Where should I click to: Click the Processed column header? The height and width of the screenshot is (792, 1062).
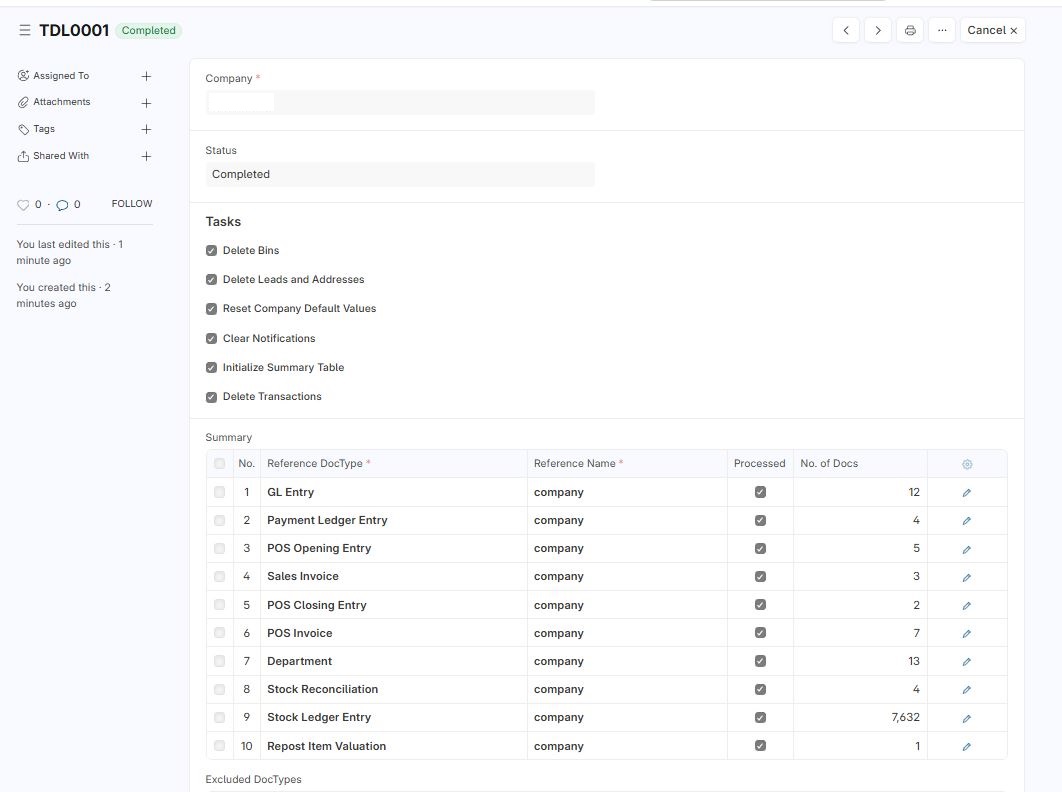coord(760,463)
